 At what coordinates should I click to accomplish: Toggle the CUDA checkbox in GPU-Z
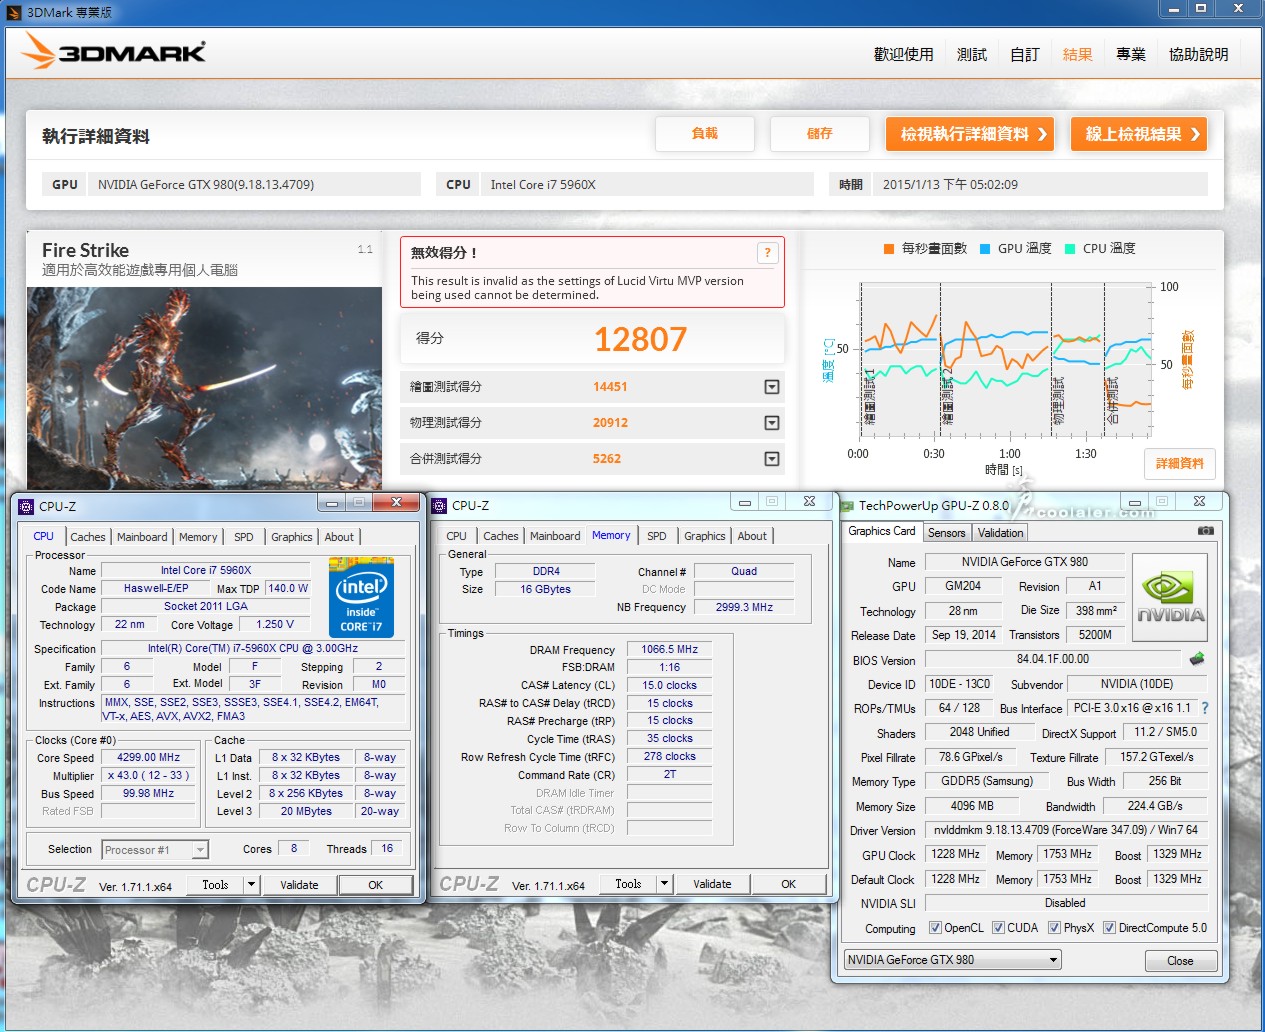[998, 928]
